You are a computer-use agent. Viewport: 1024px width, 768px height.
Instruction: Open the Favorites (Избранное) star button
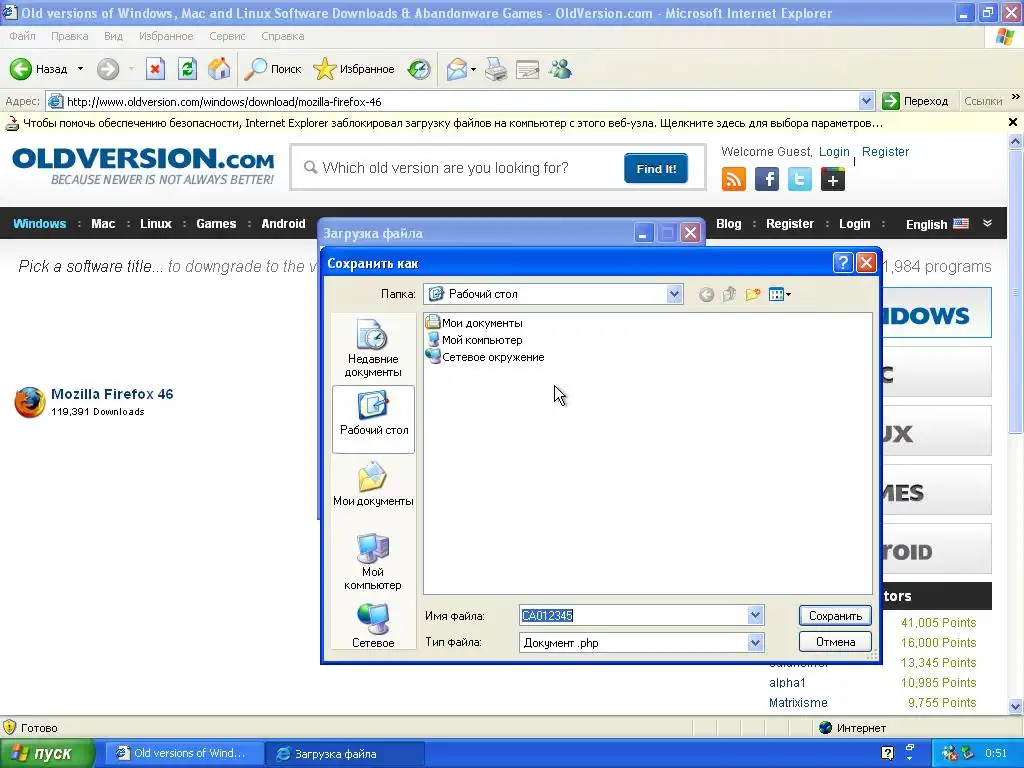click(353, 69)
